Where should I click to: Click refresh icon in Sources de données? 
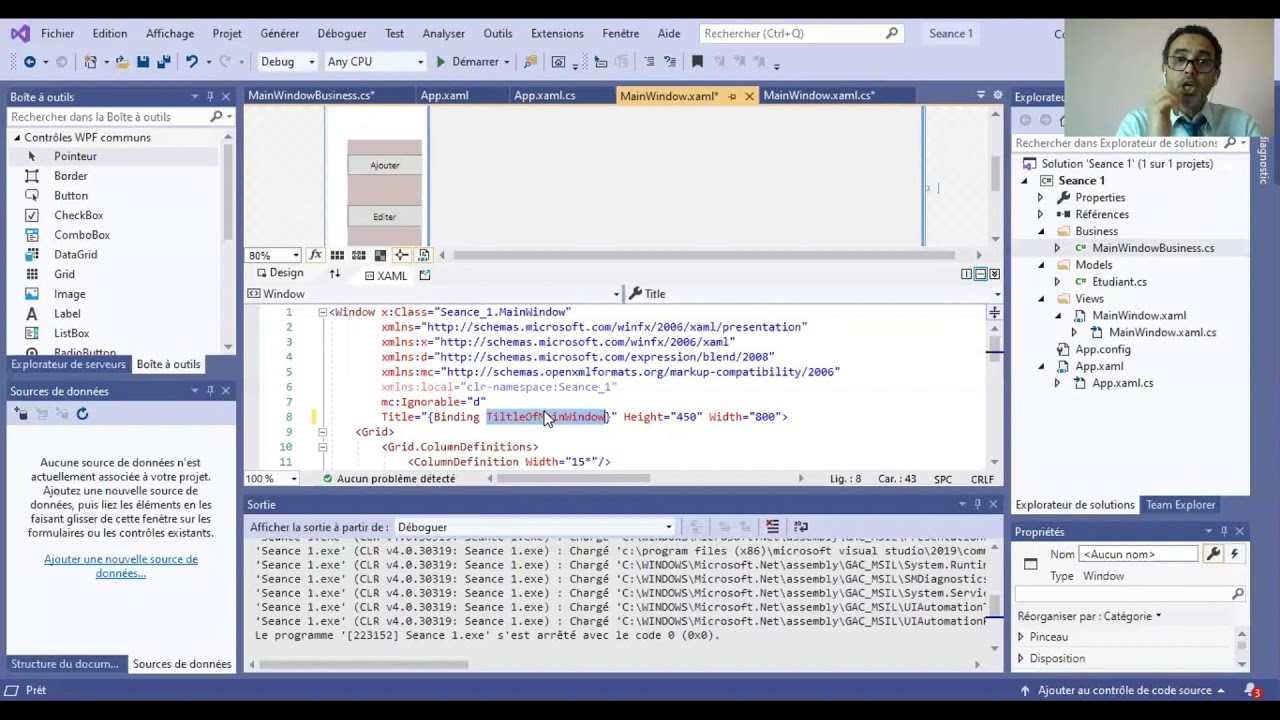(x=83, y=413)
